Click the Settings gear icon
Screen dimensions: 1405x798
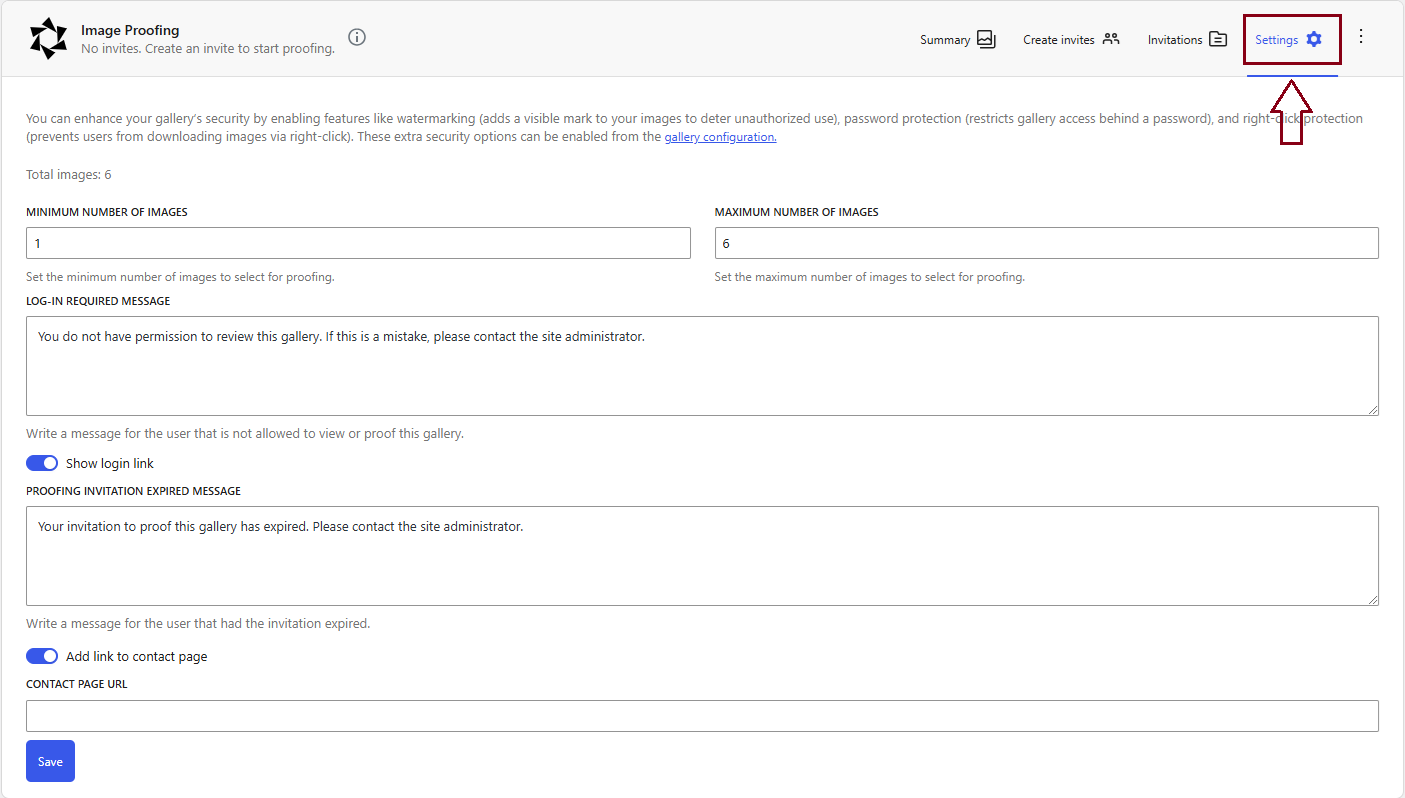click(x=1314, y=40)
